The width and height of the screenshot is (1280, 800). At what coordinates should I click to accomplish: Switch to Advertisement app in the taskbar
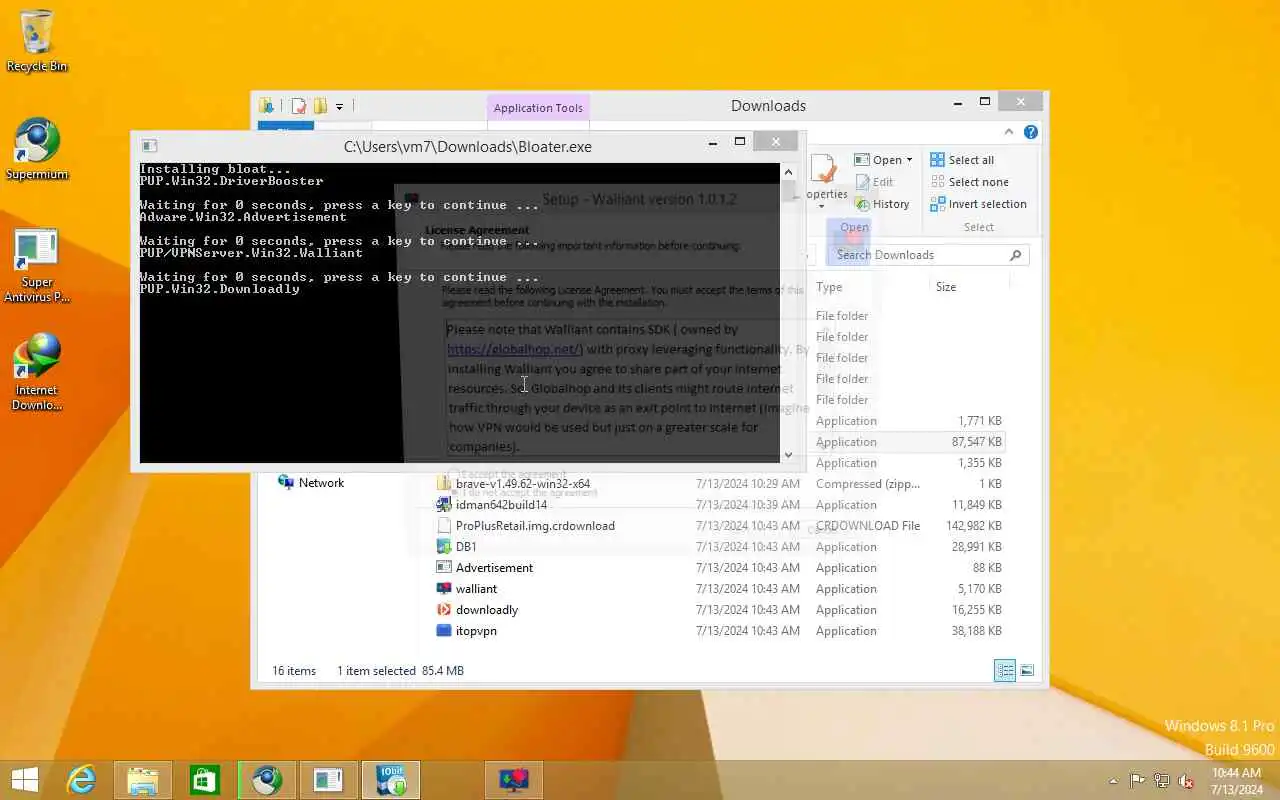(x=329, y=780)
